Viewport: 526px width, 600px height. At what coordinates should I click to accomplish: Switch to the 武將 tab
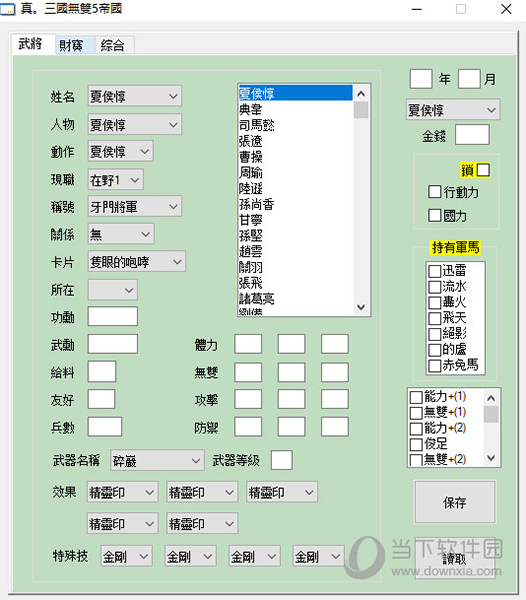point(33,44)
